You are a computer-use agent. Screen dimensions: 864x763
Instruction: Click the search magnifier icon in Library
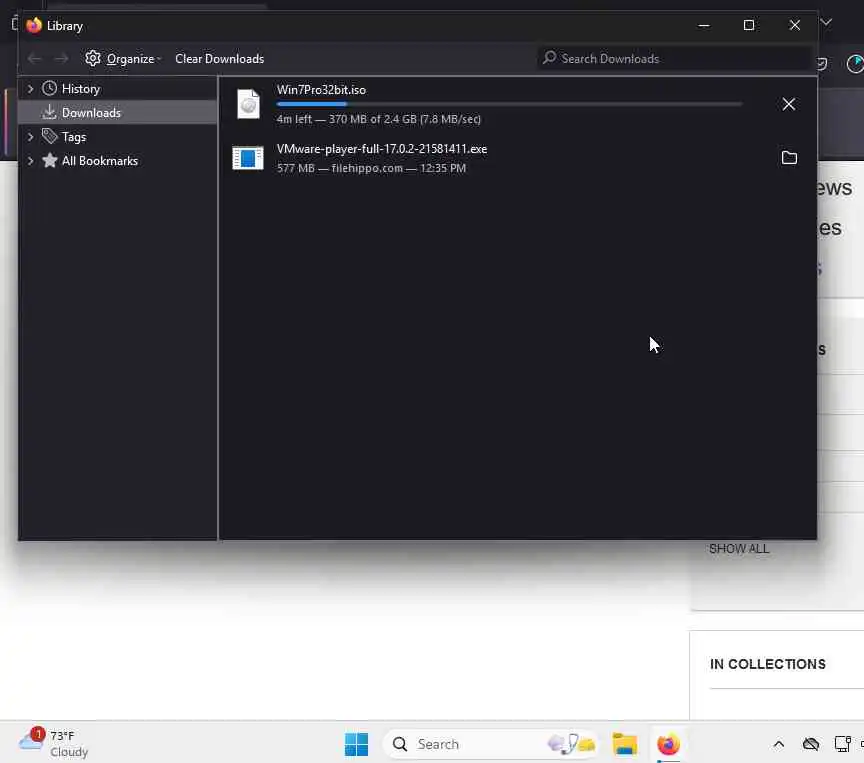[549, 57]
